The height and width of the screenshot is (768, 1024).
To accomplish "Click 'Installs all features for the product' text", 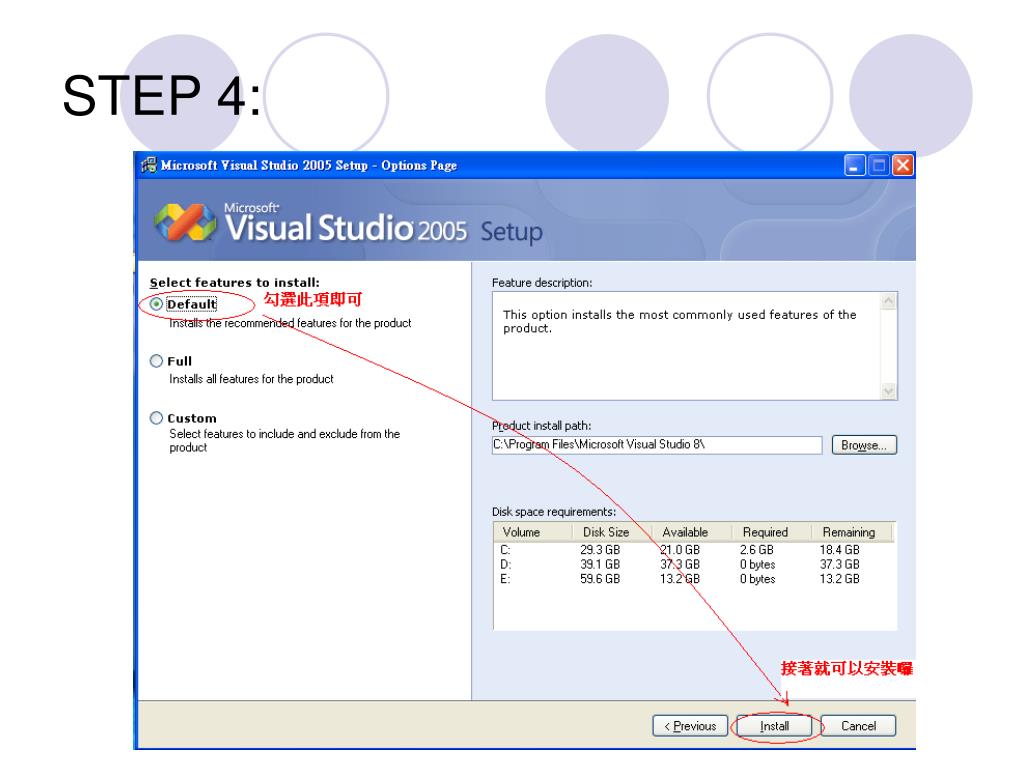I will (251, 379).
